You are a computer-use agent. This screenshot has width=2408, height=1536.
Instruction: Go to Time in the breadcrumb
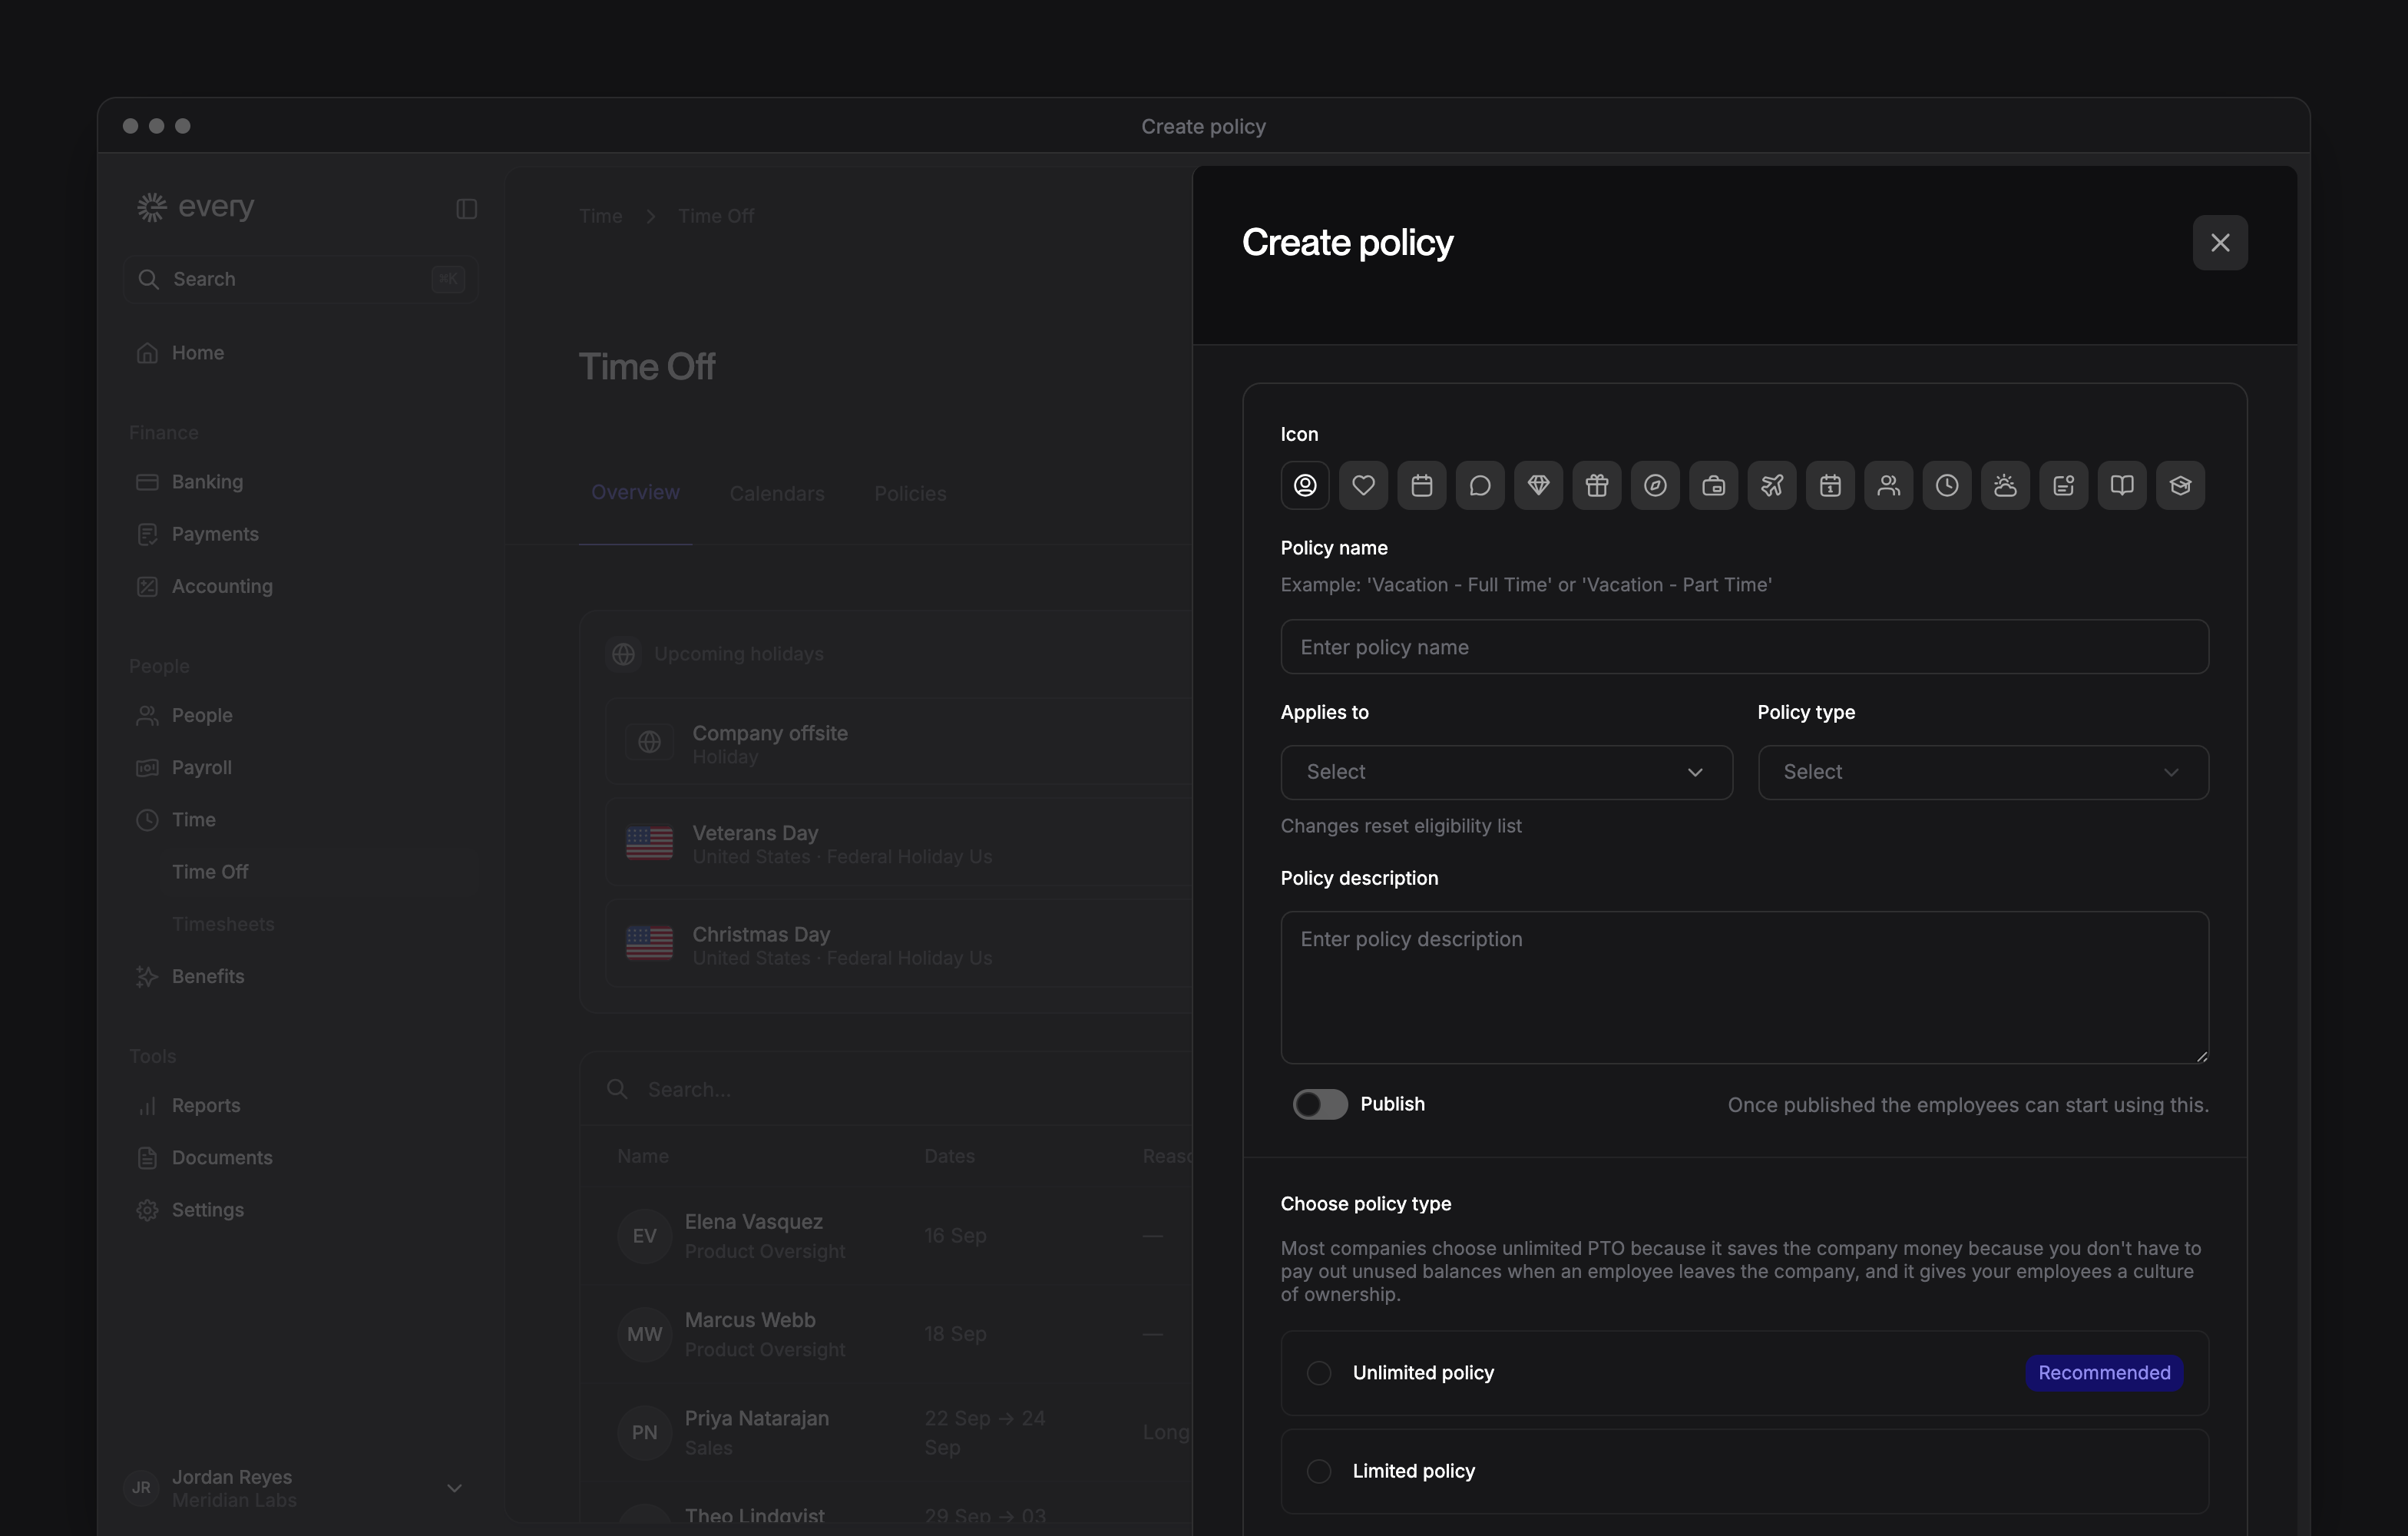(x=600, y=216)
